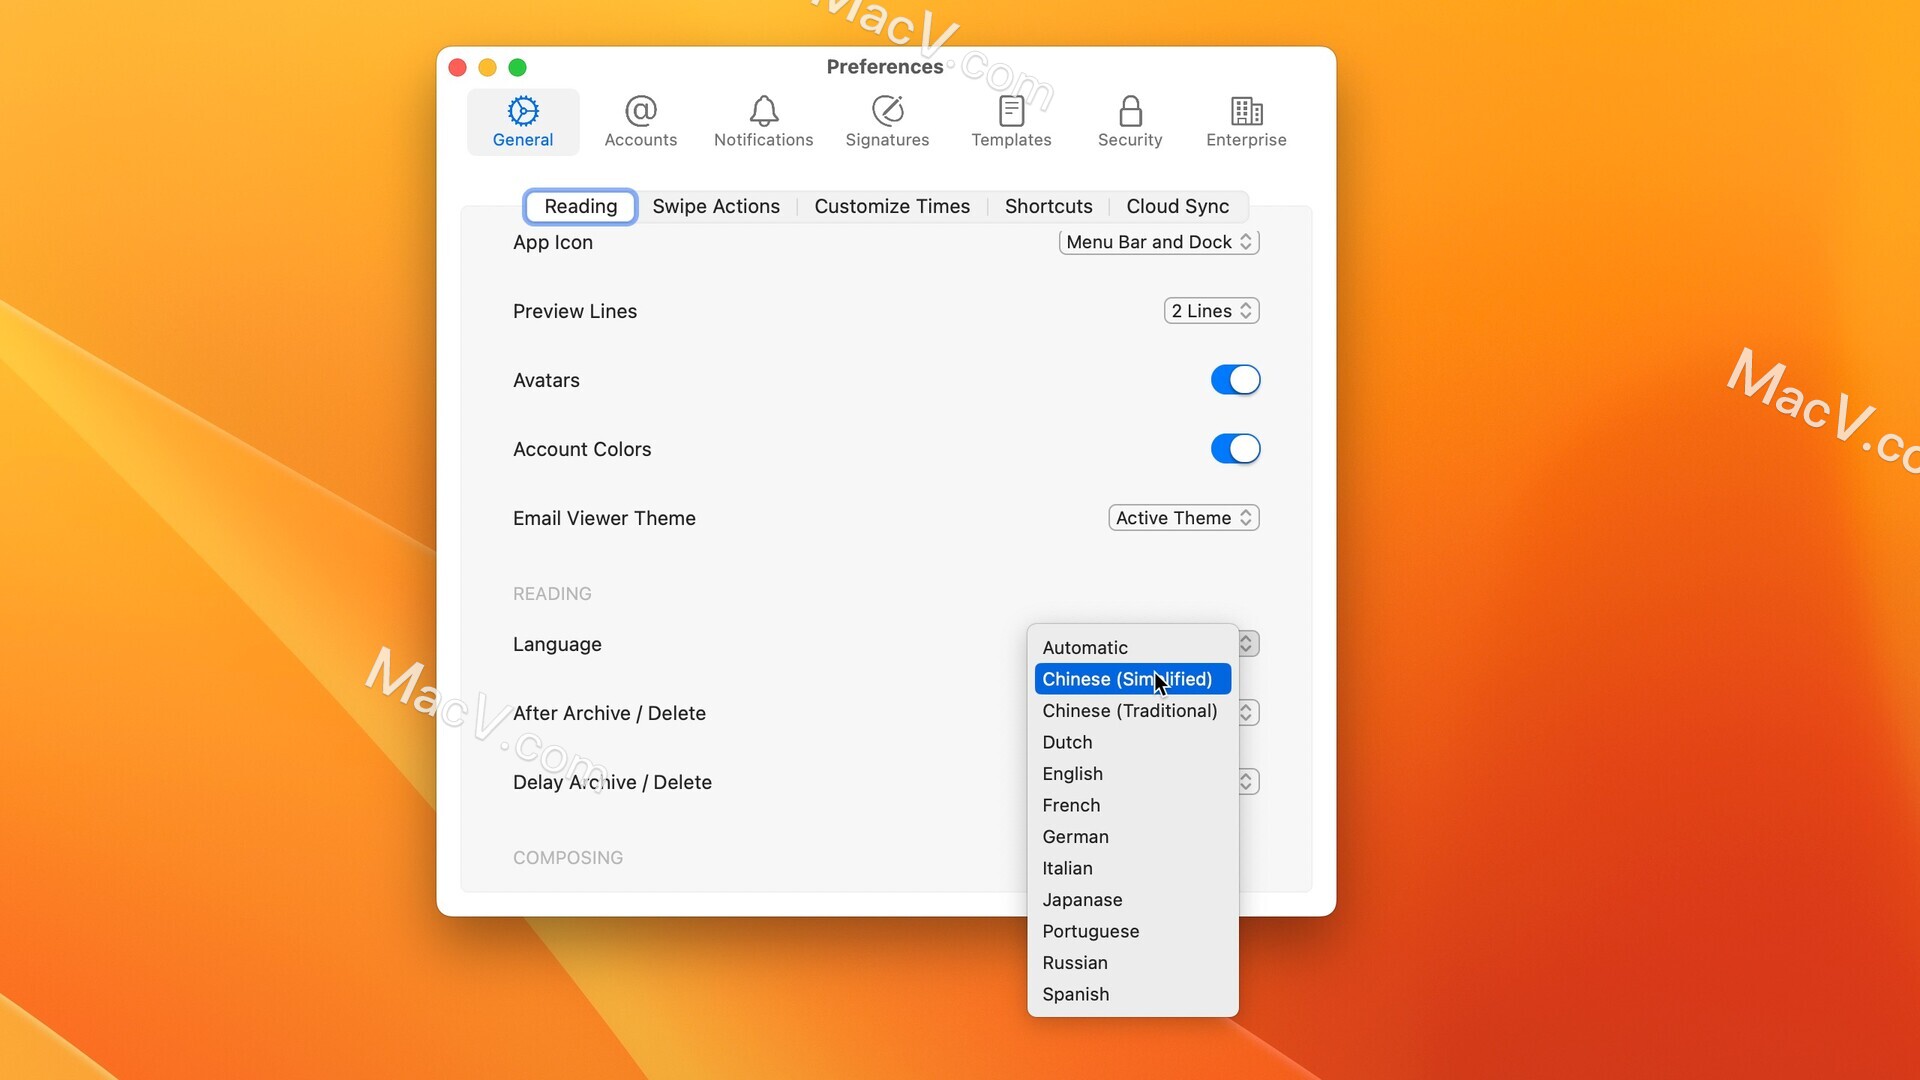Switch to the Customize Times tab
Viewport: 1920px width, 1080px height.
coord(892,206)
